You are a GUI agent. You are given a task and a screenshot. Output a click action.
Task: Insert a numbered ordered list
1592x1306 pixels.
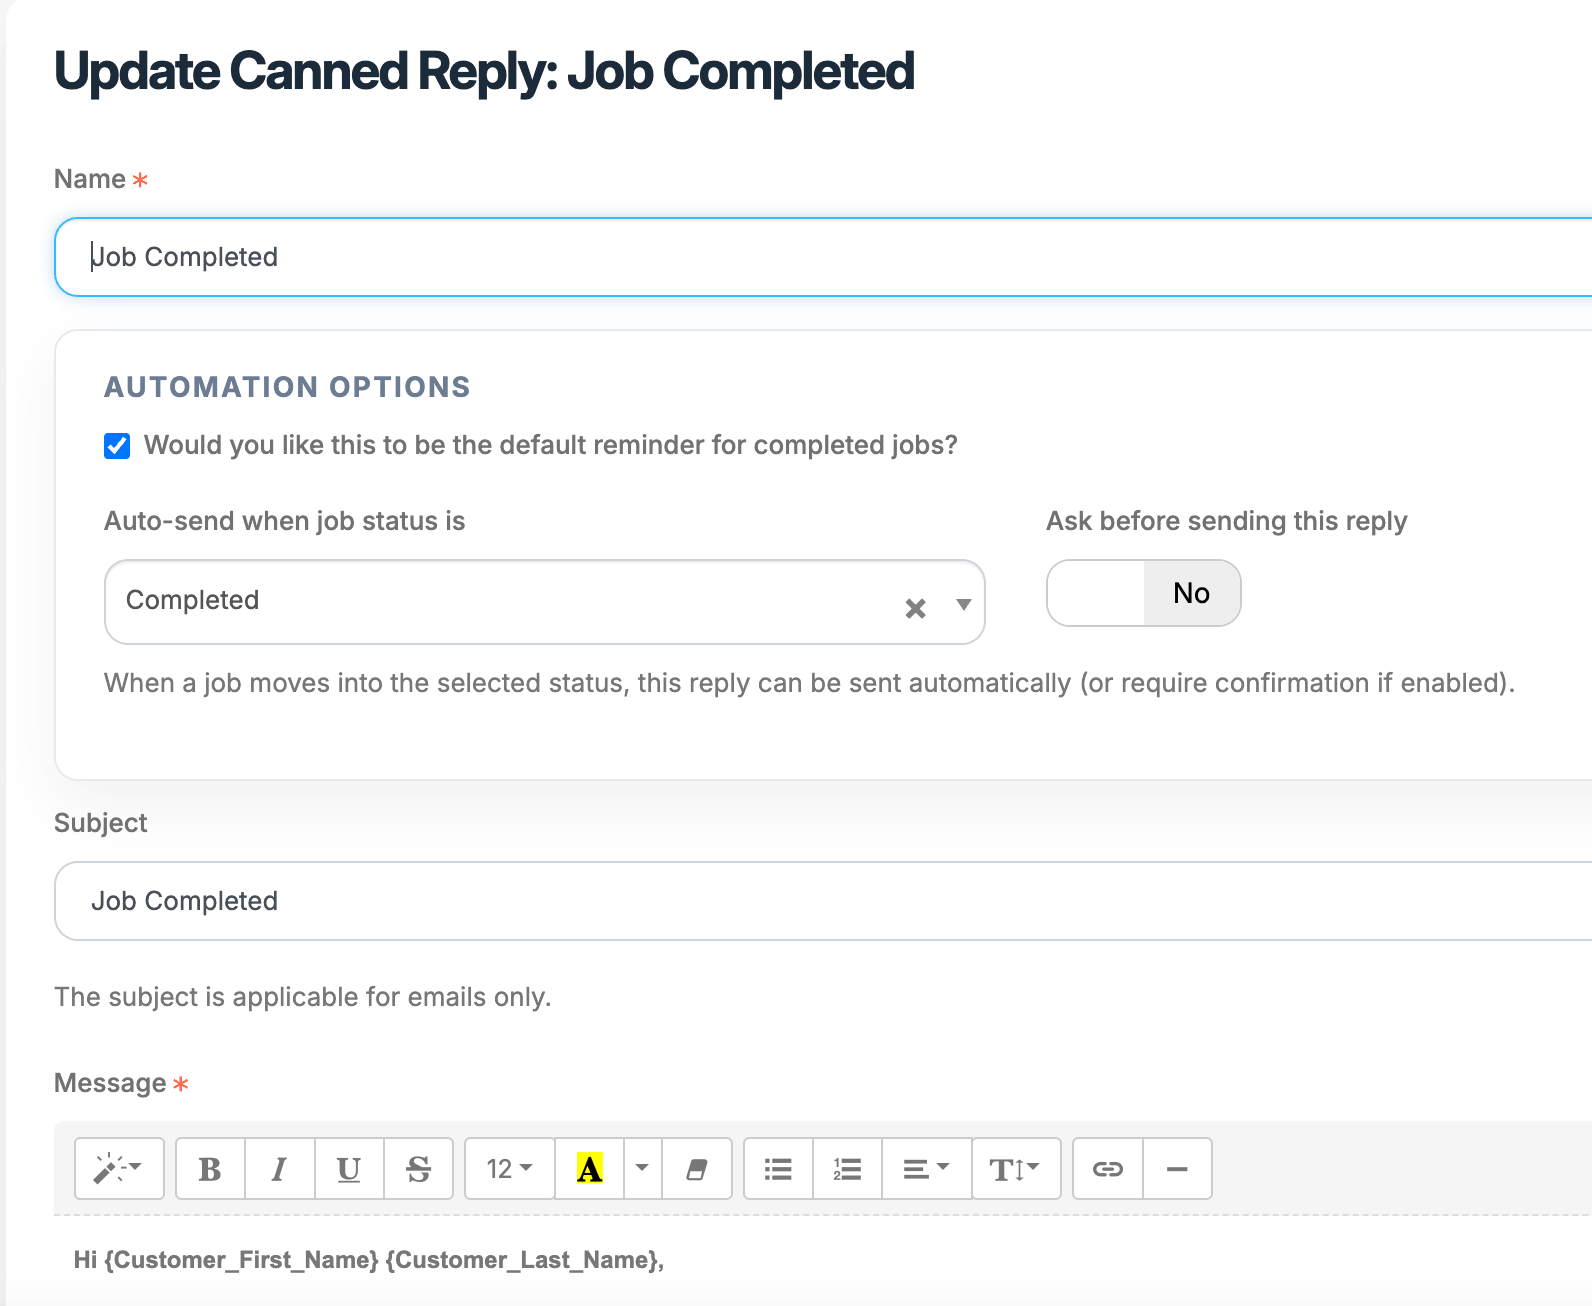click(x=847, y=1168)
